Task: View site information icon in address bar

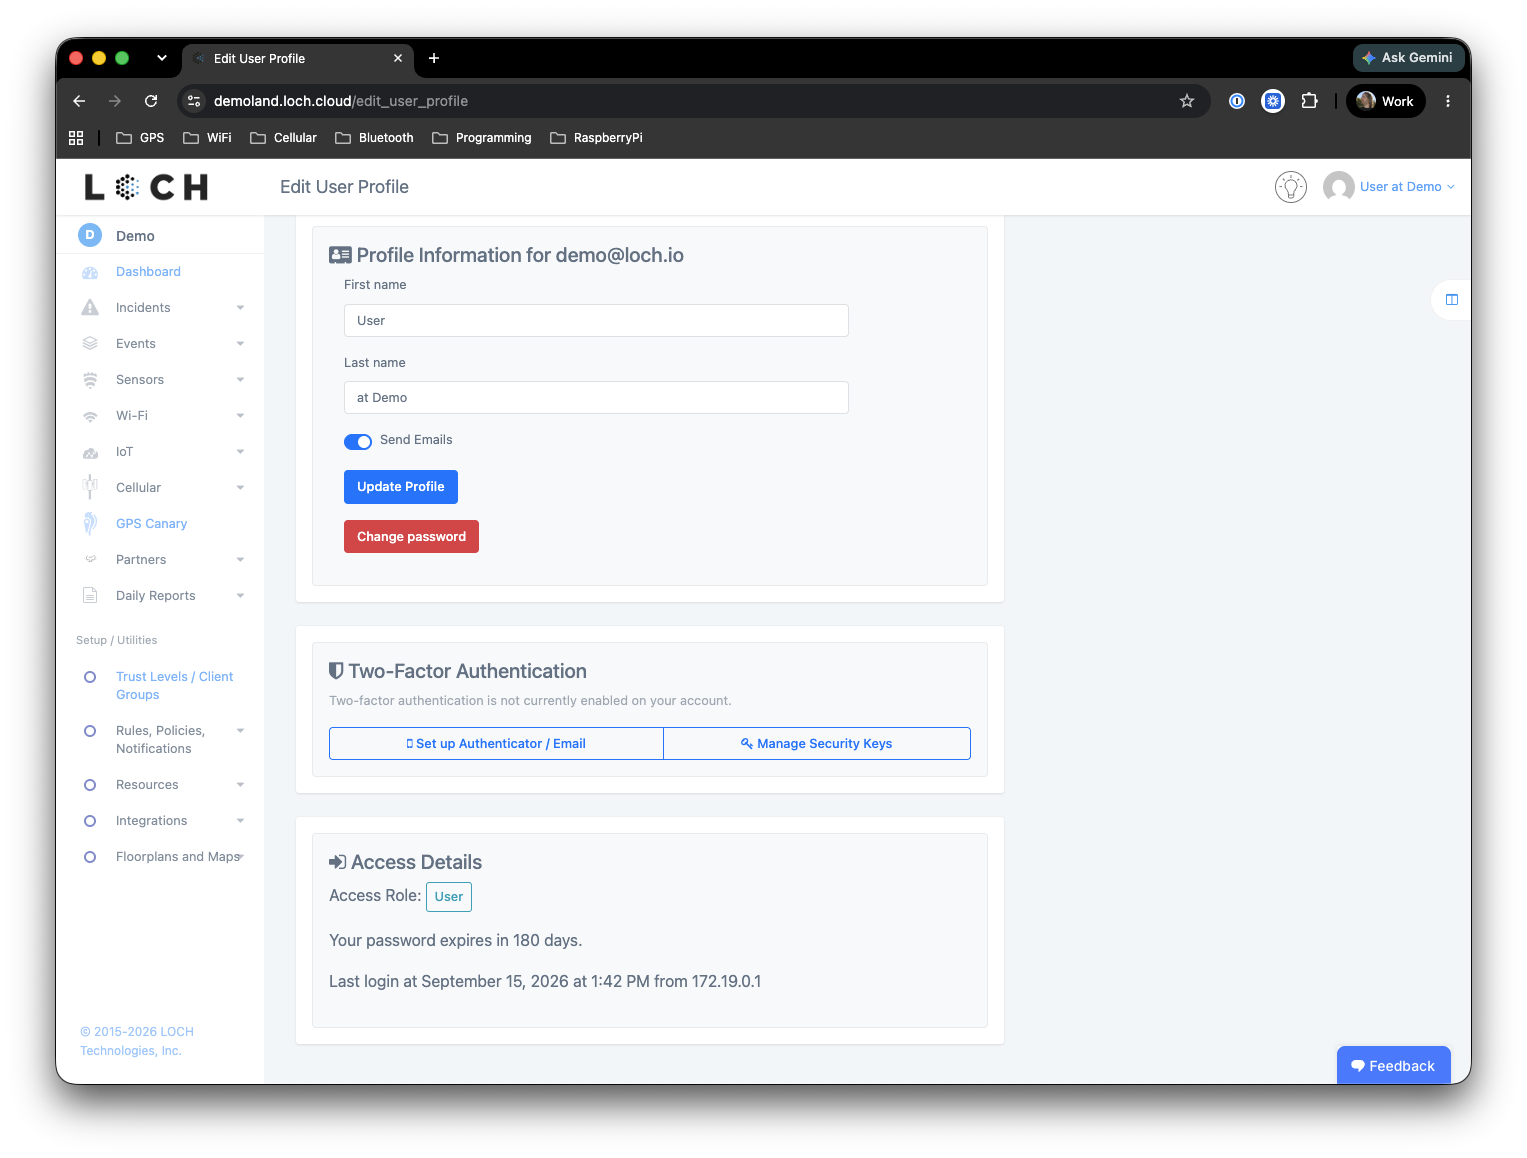Action: point(194,101)
